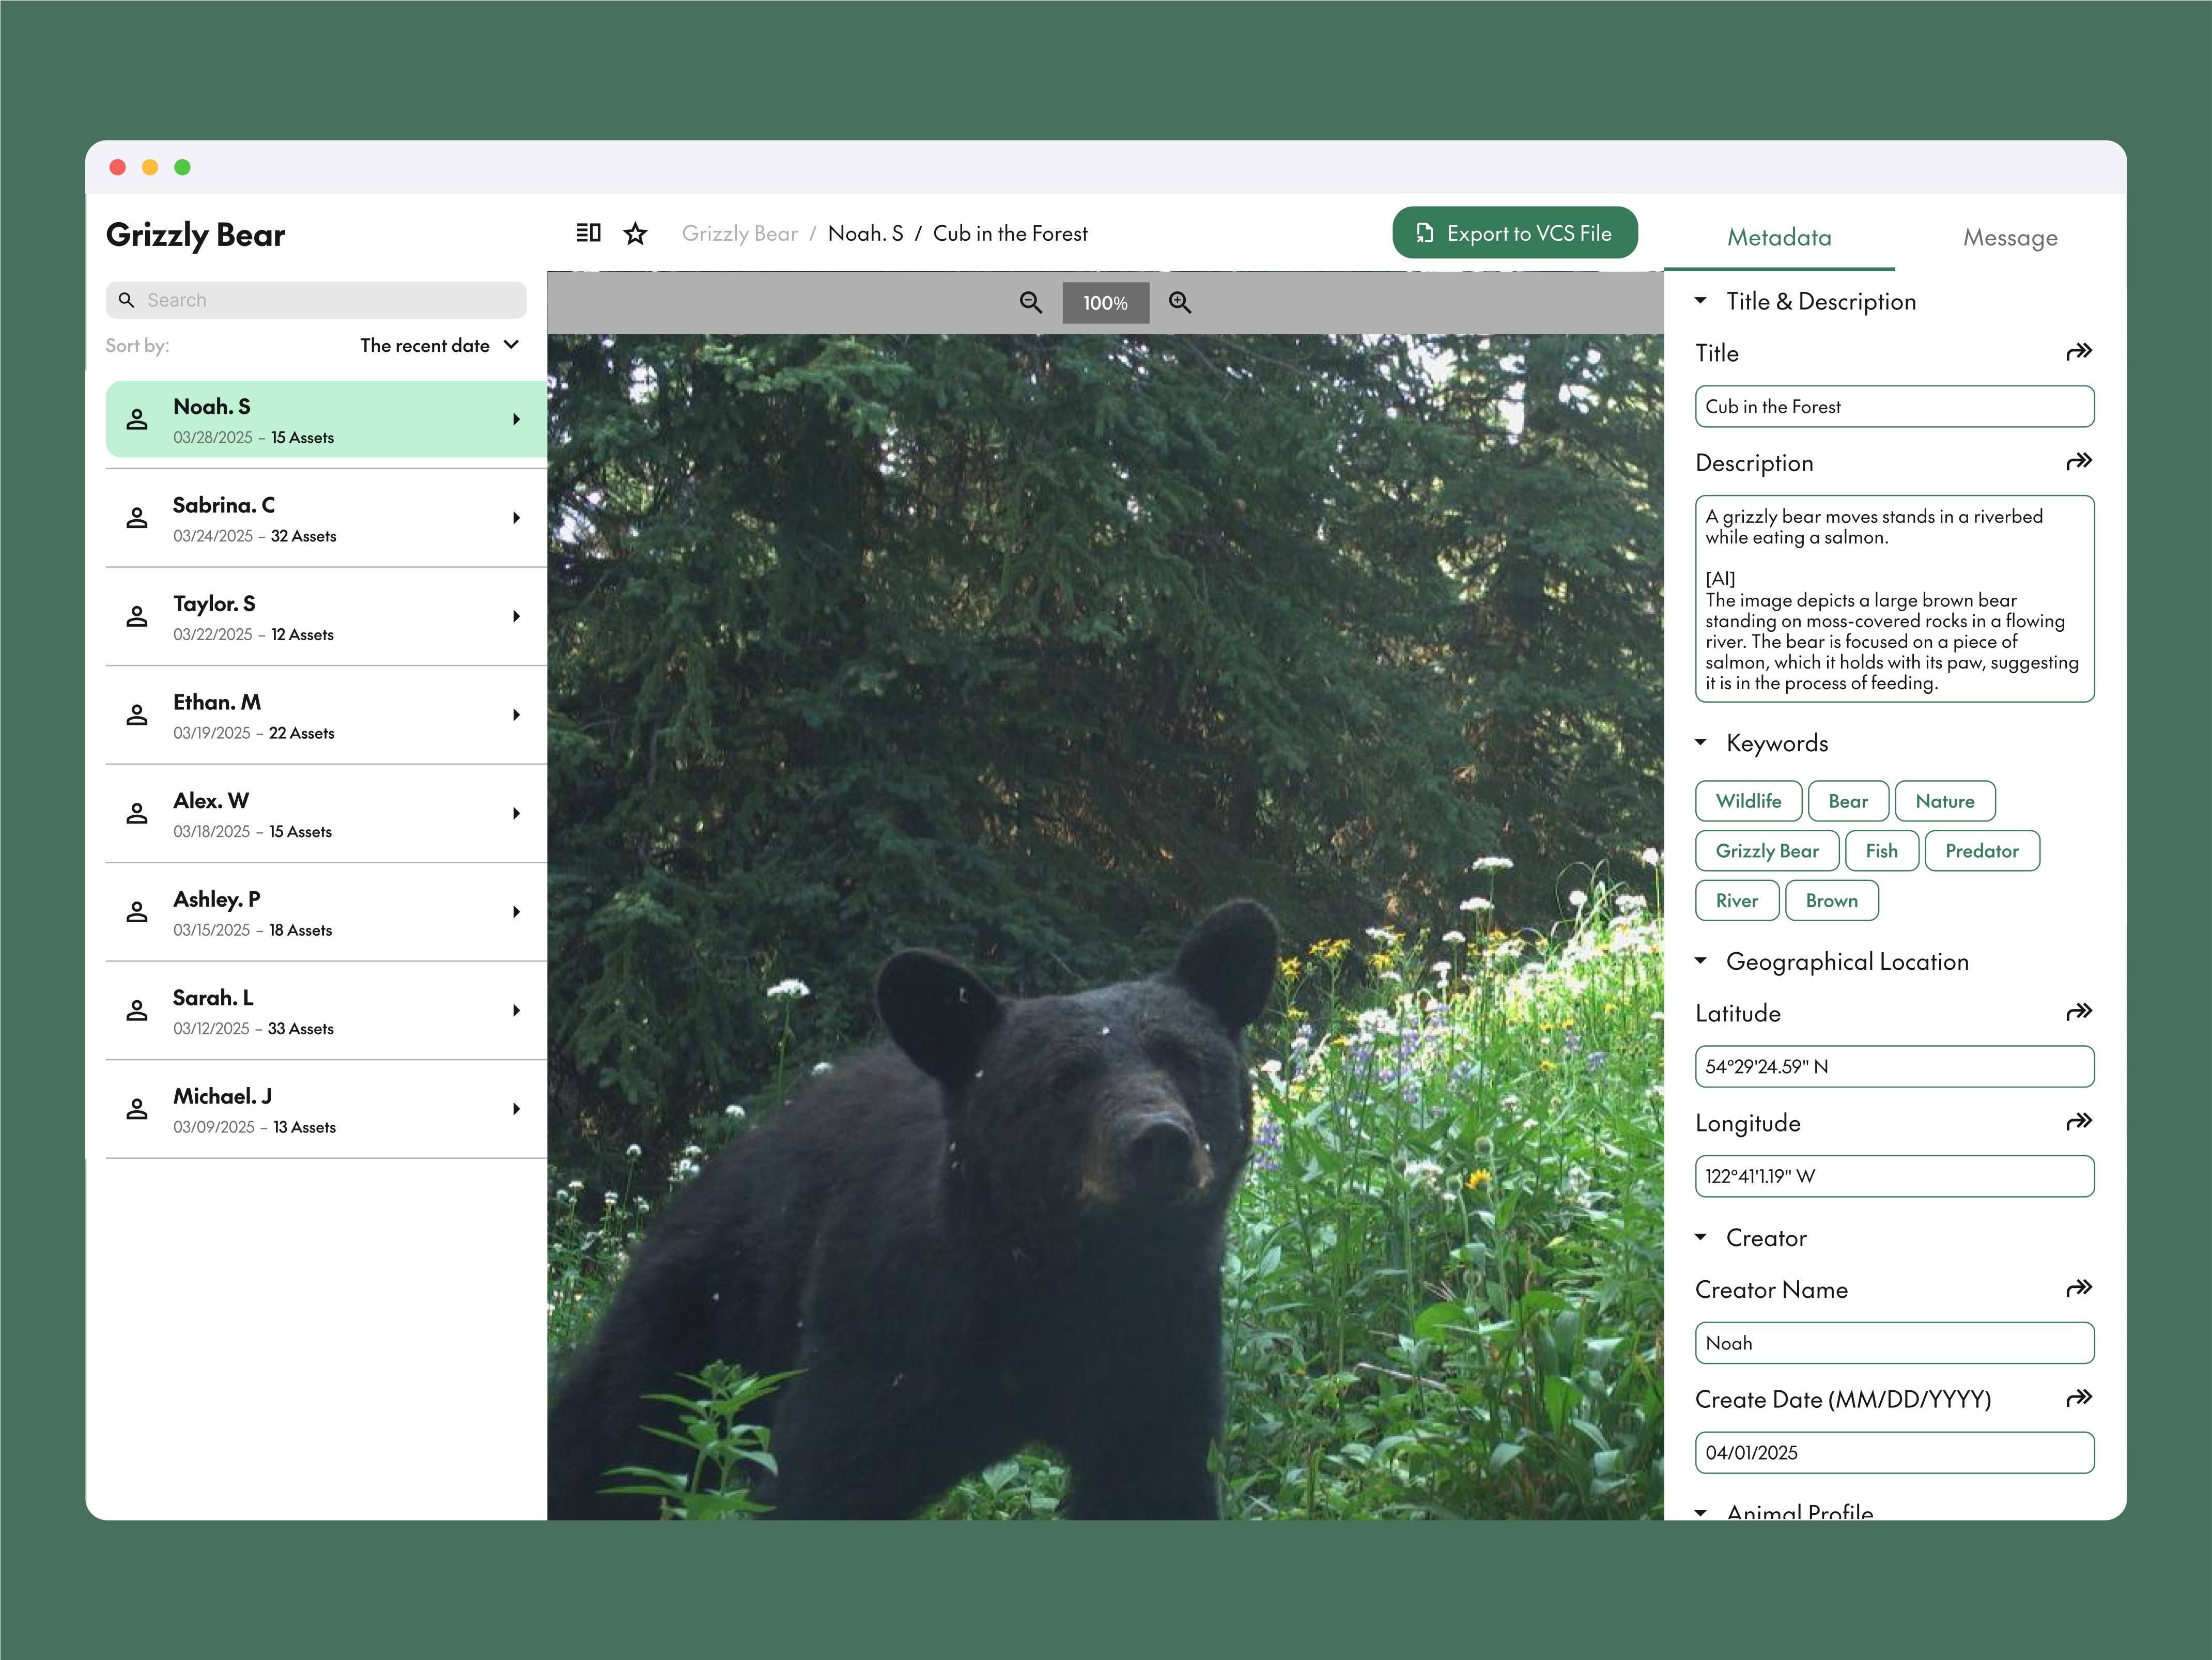This screenshot has height=1660, width=2212.
Task: Click the zoom in magnifier icon
Action: (1180, 302)
